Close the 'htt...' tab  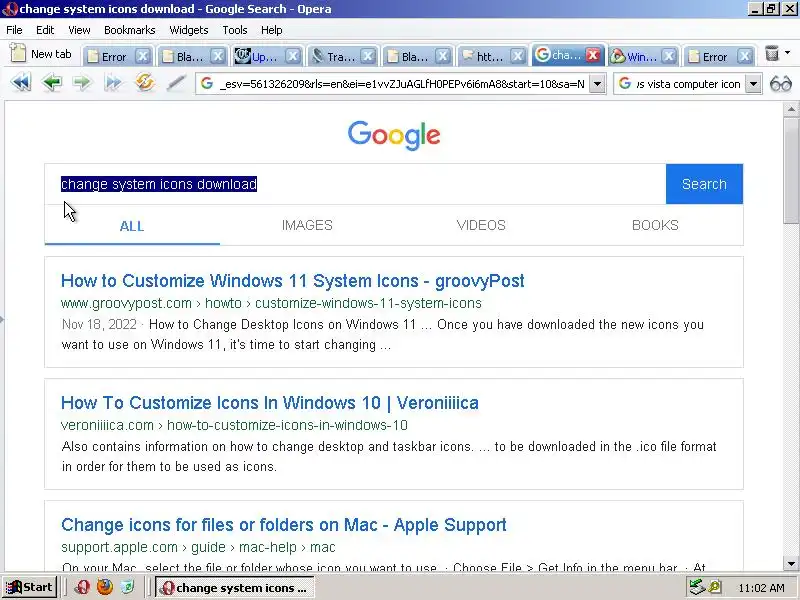[517, 56]
